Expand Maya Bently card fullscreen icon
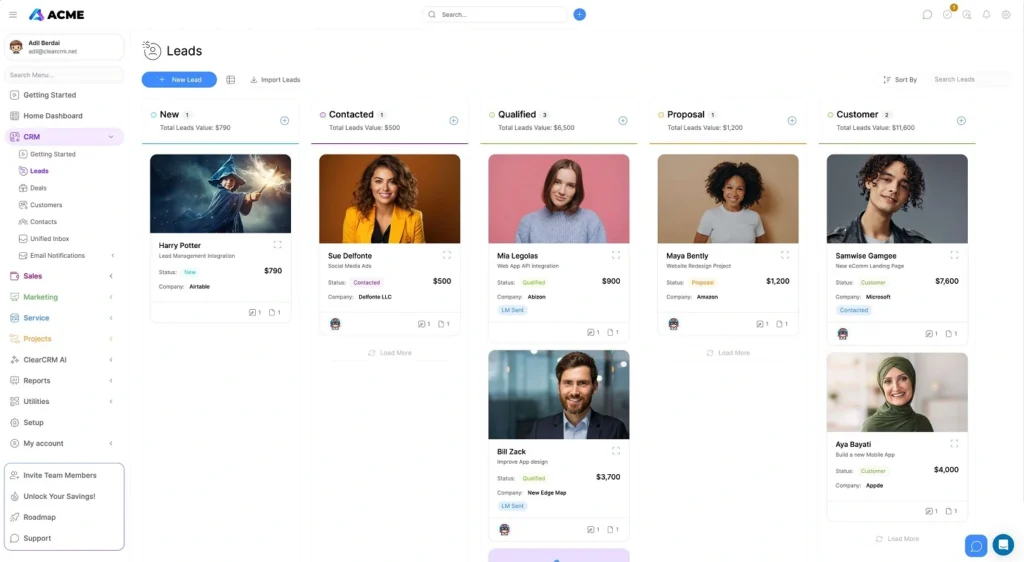 click(x=785, y=255)
